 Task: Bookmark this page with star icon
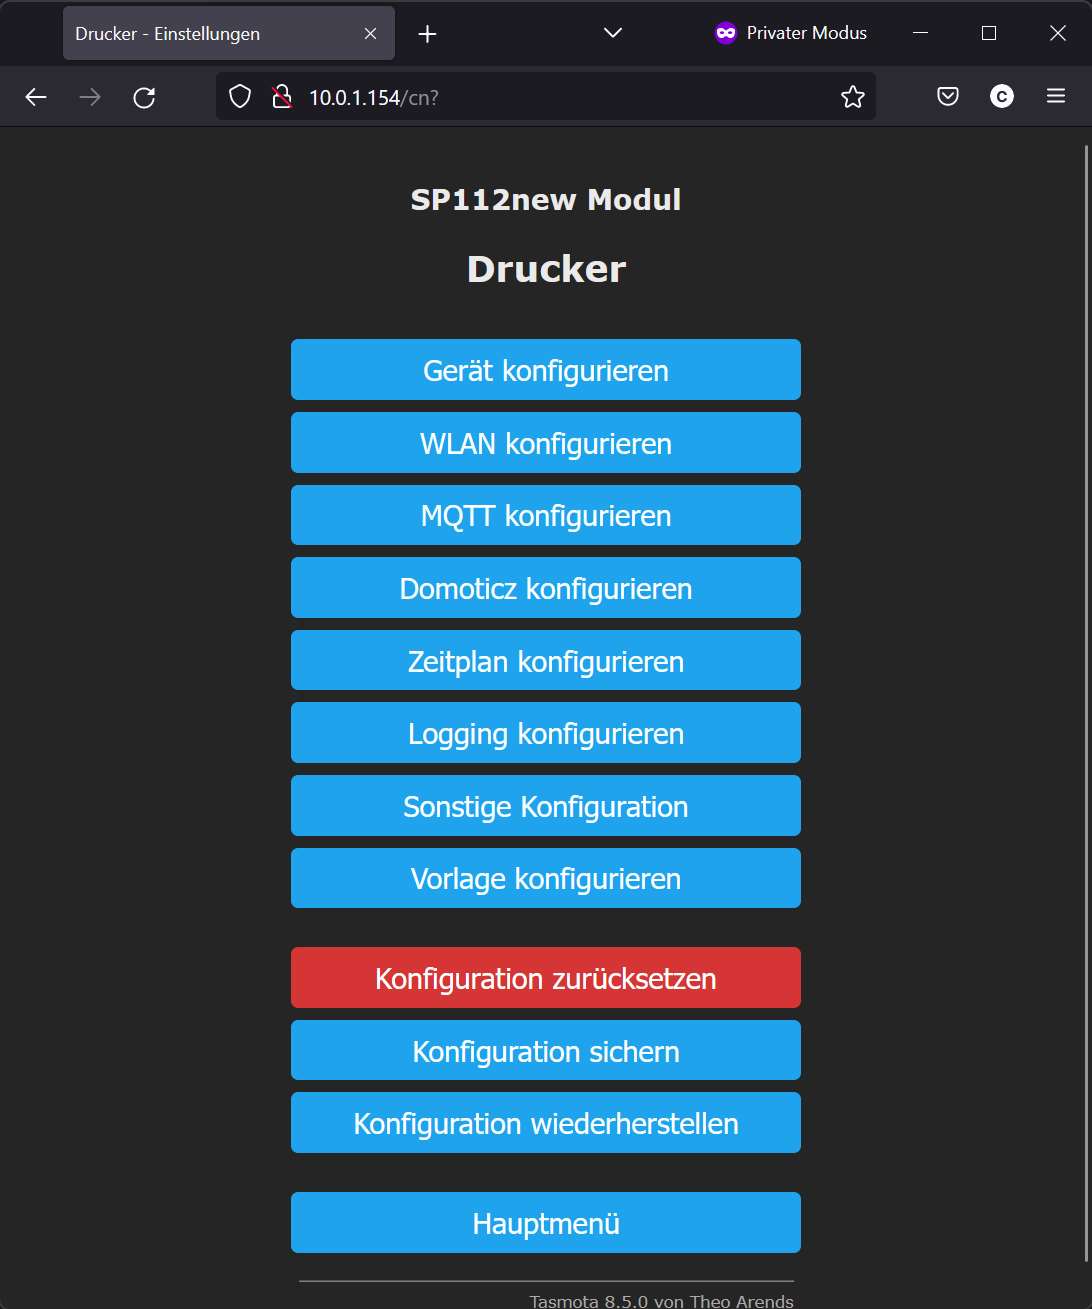point(852,97)
